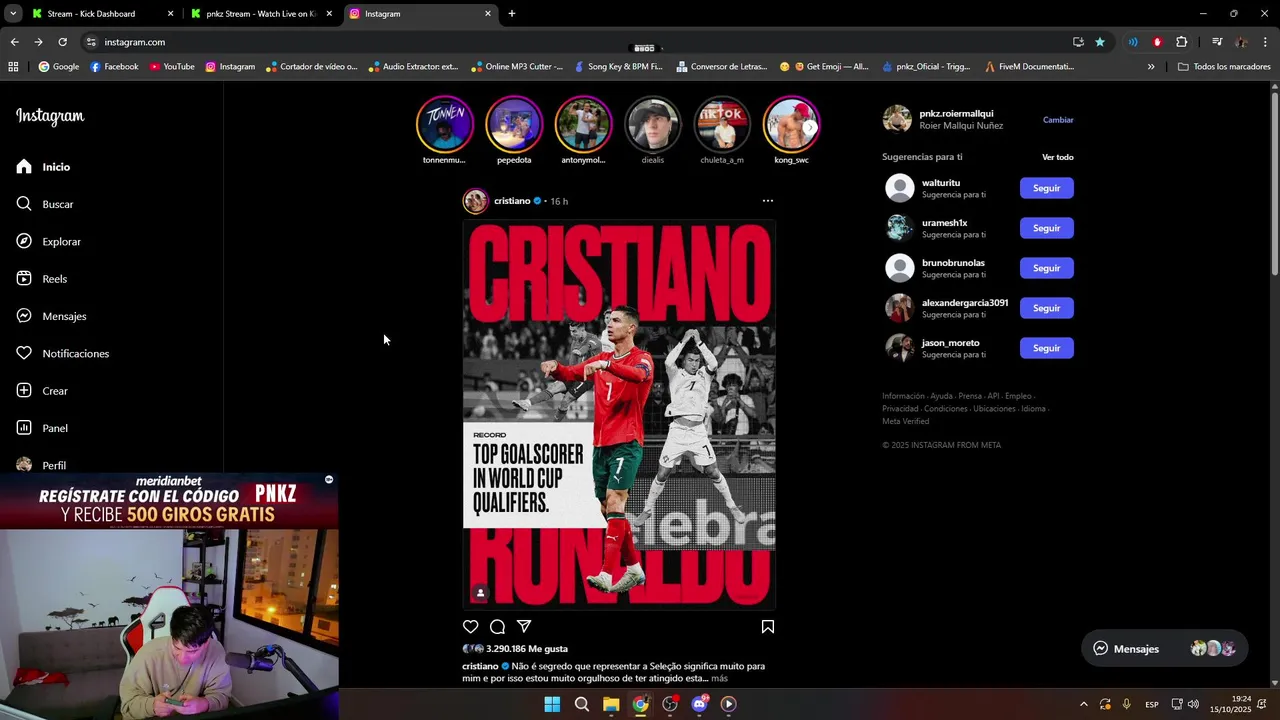The height and width of the screenshot is (720, 1280).
Task: Open volume control in system tray
Action: point(1193,704)
